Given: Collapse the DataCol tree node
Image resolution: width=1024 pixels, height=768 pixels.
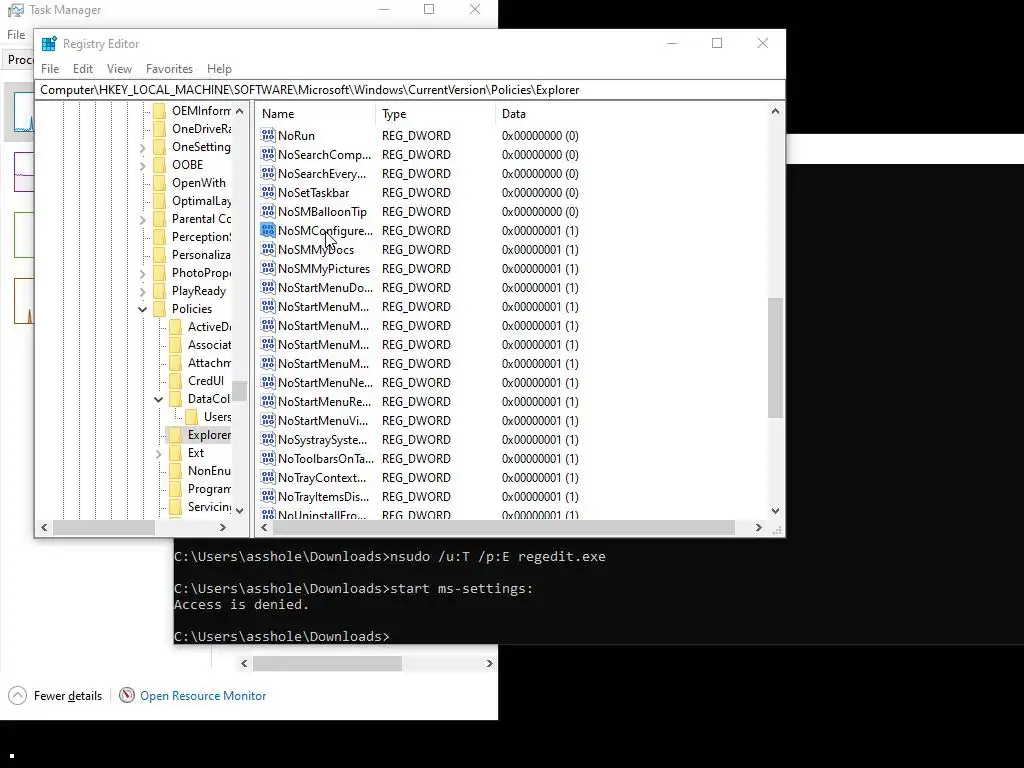Looking at the screenshot, I should click(x=158, y=399).
